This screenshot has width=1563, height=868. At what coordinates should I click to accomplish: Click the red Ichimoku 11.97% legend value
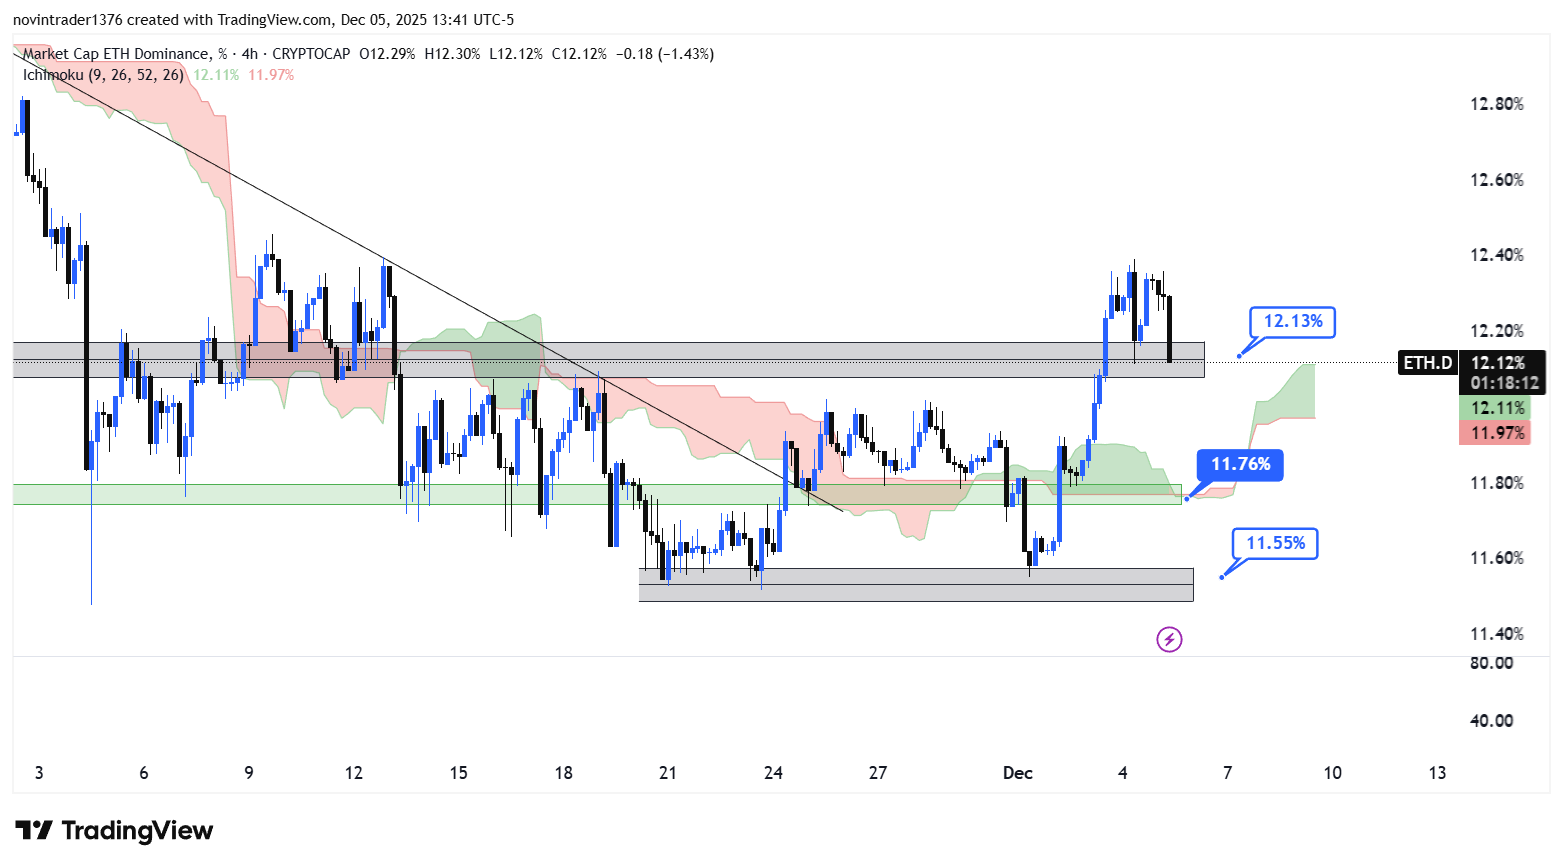point(271,75)
